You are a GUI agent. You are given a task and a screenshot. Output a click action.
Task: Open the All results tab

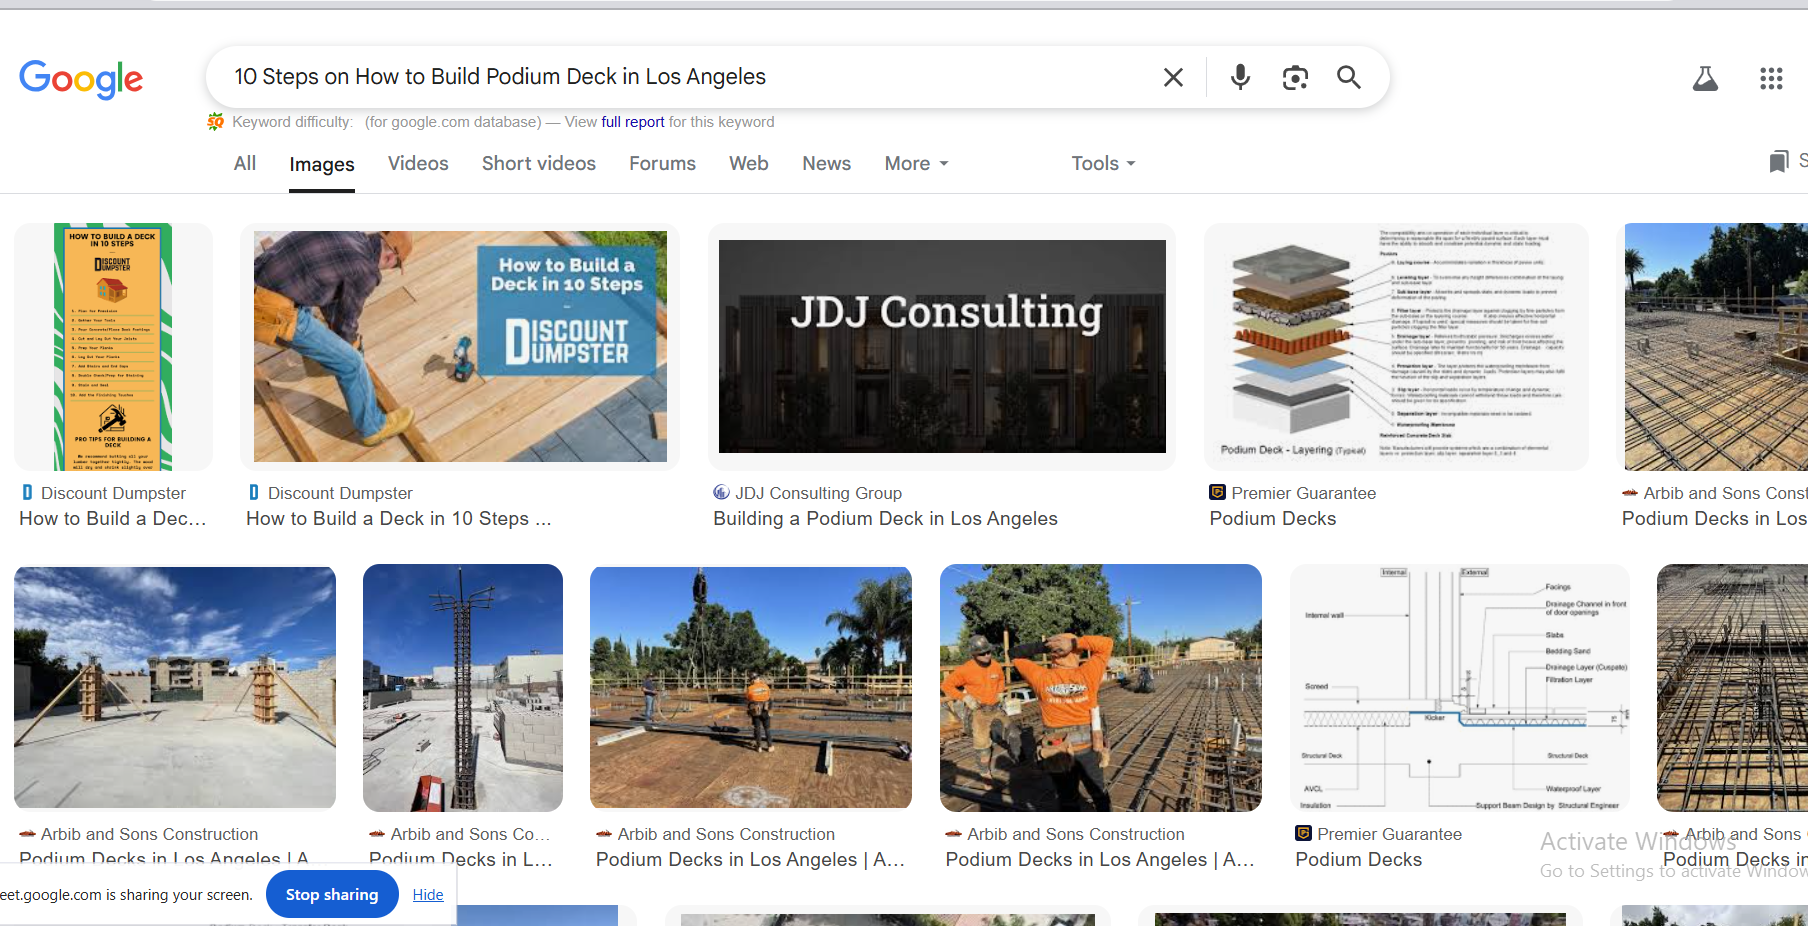point(245,163)
